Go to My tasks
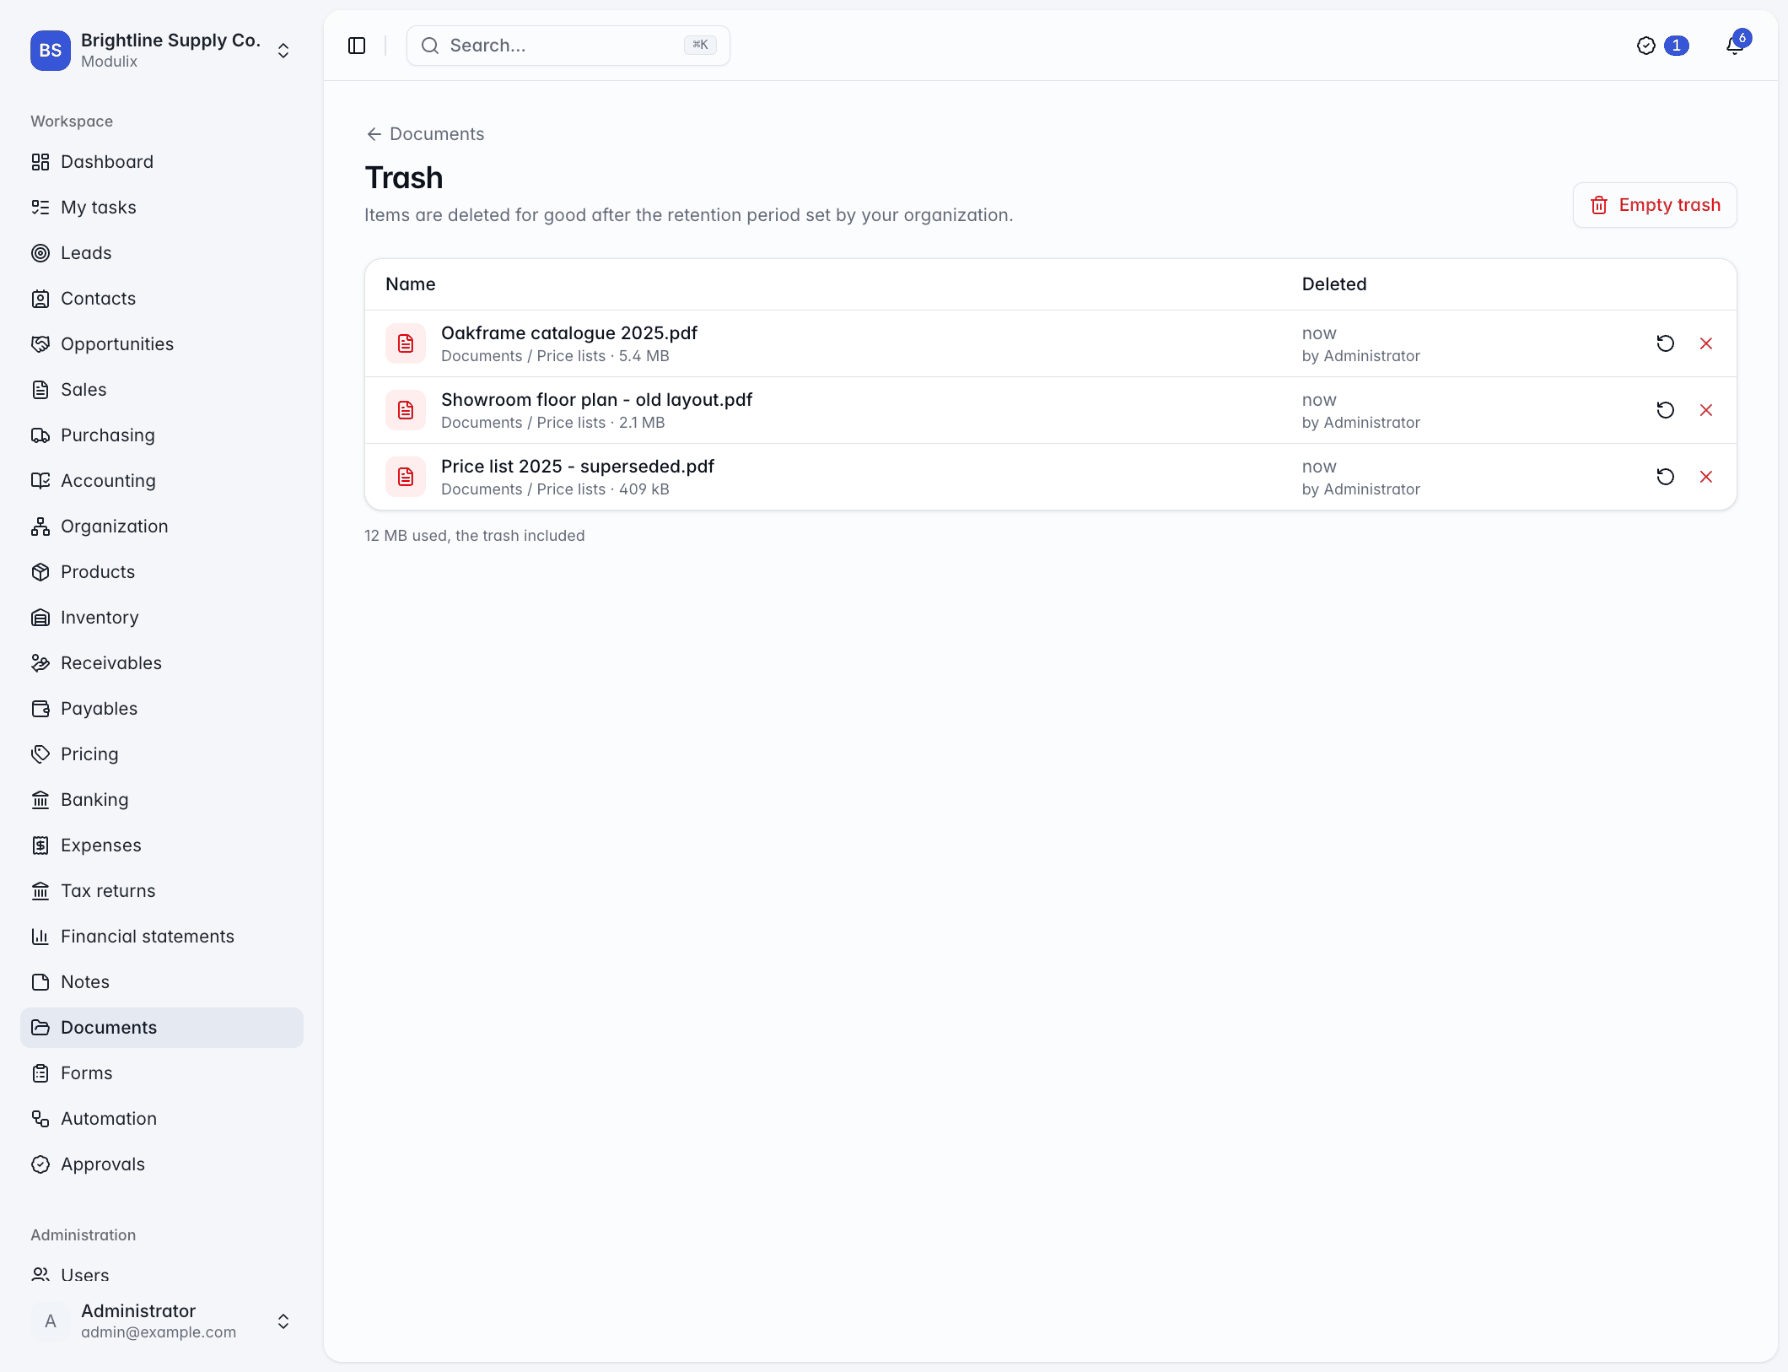 (x=161, y=207)
